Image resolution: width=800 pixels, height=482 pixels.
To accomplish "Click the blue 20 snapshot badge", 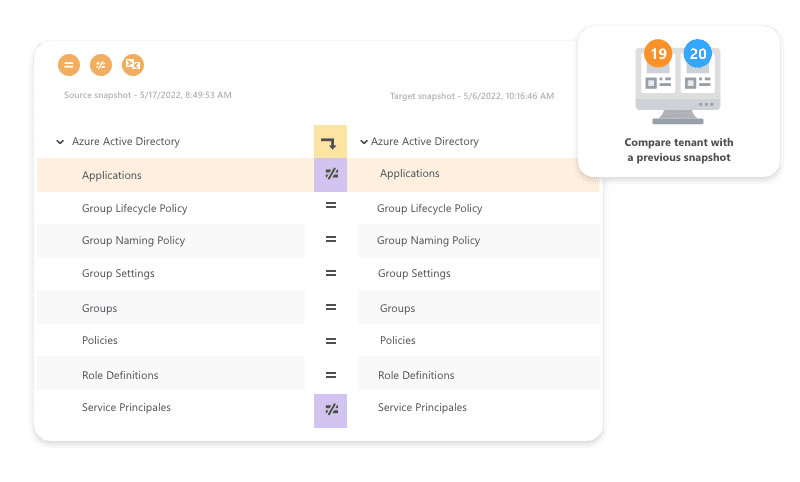I will click(x=697, y=53).
